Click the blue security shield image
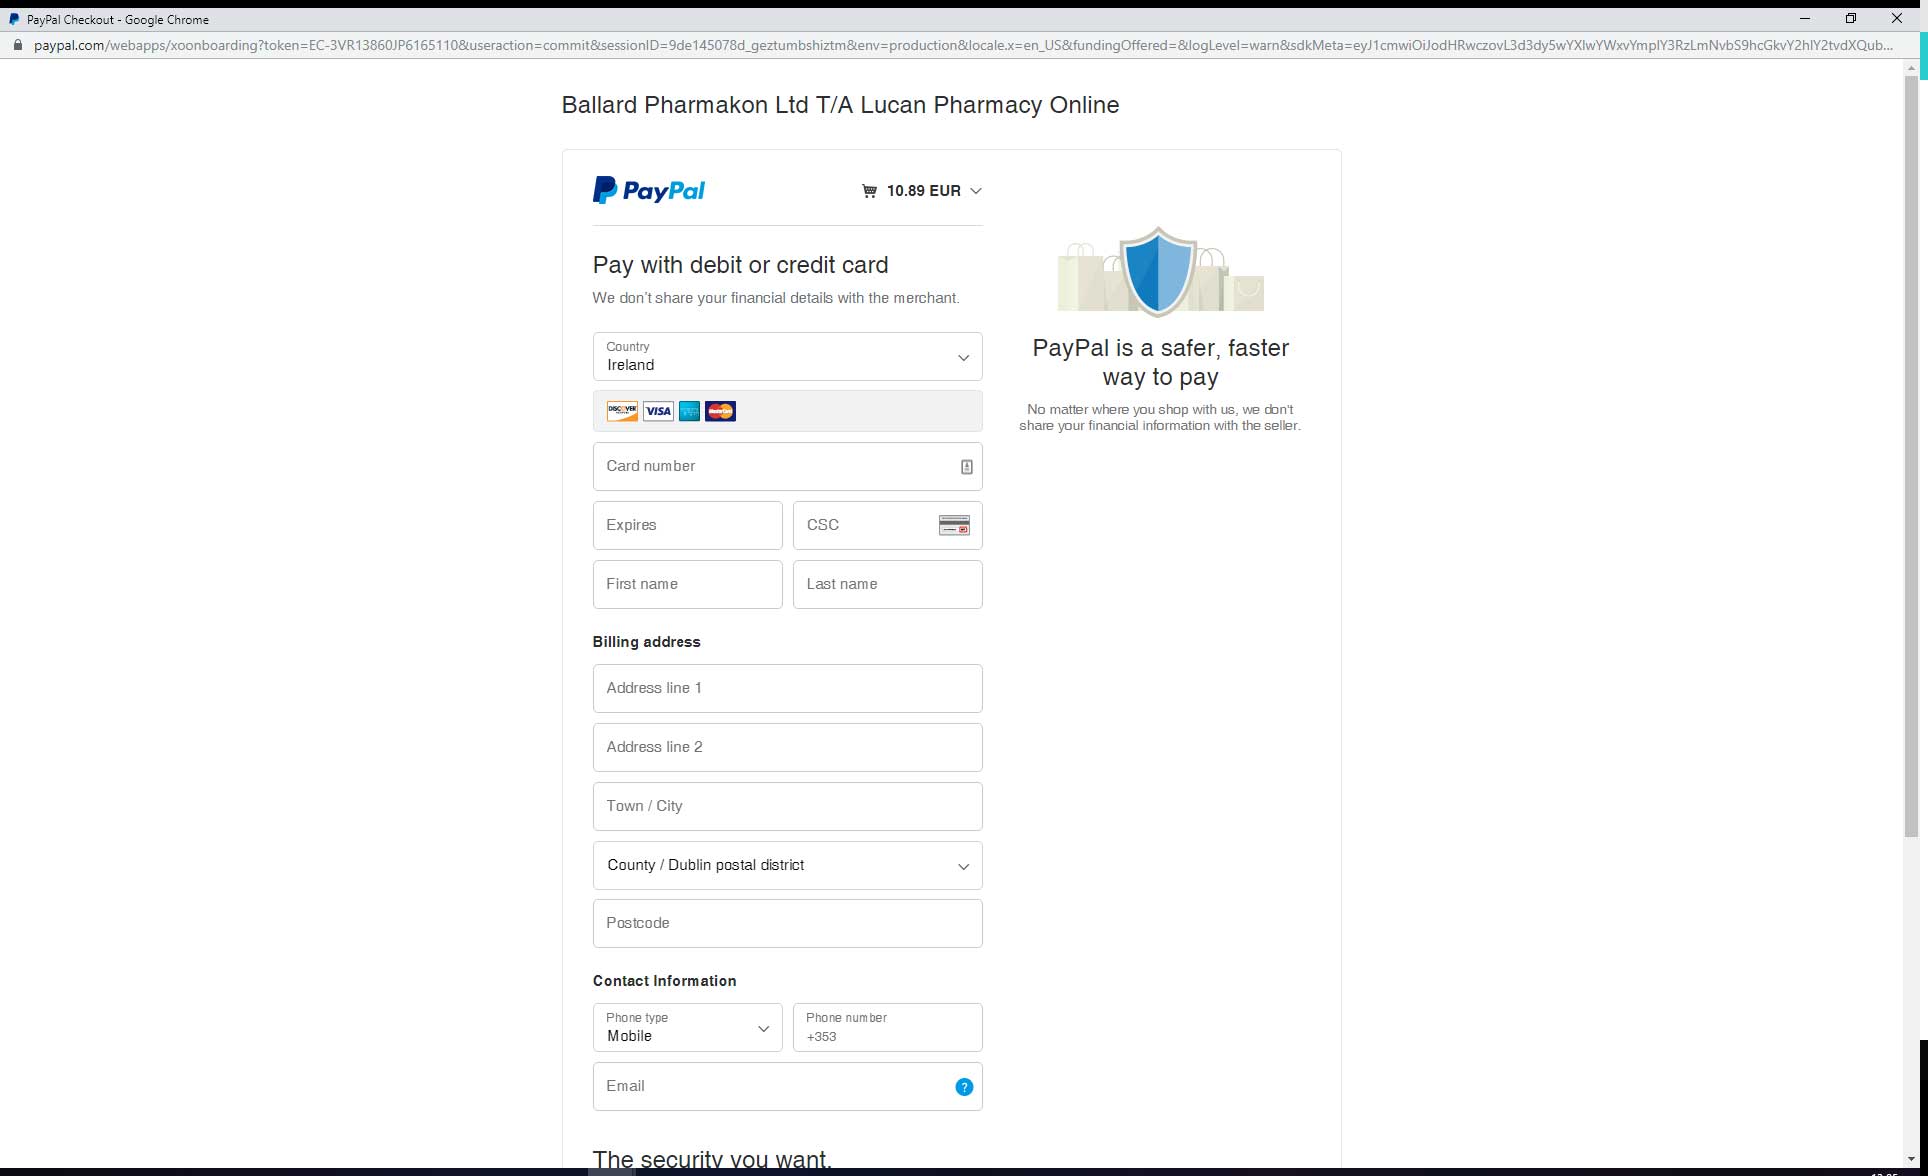The width and height of the screenshot is (1928, 1176). coord(1158,271)
